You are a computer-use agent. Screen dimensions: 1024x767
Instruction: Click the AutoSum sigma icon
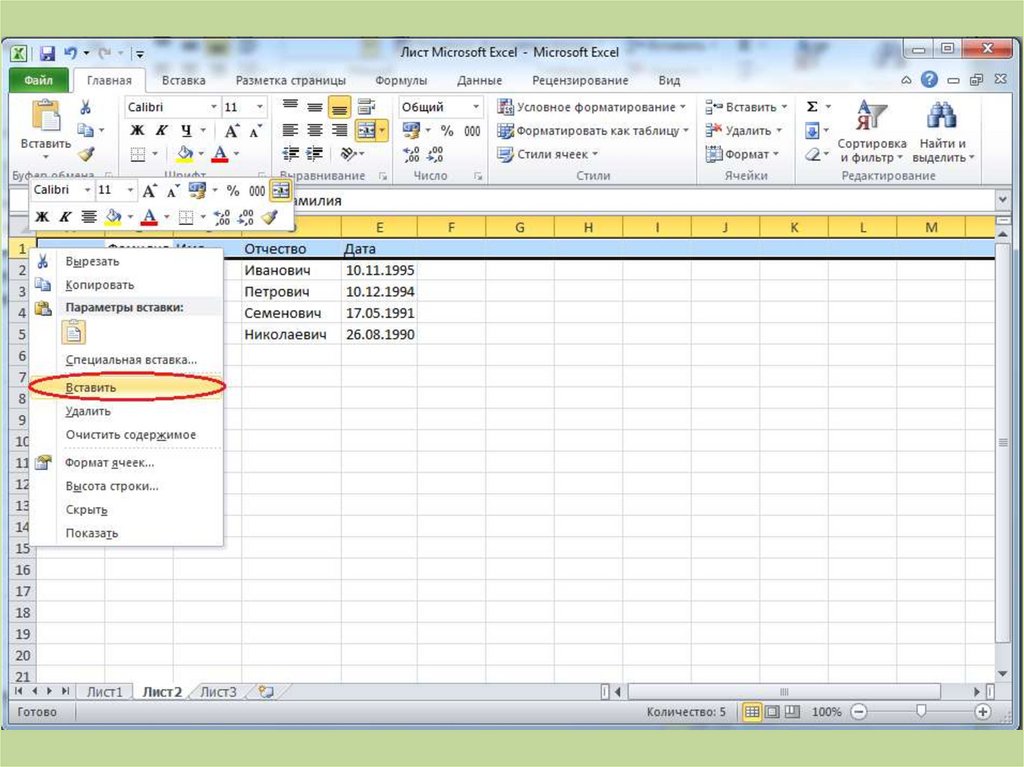tap(812, 107)
